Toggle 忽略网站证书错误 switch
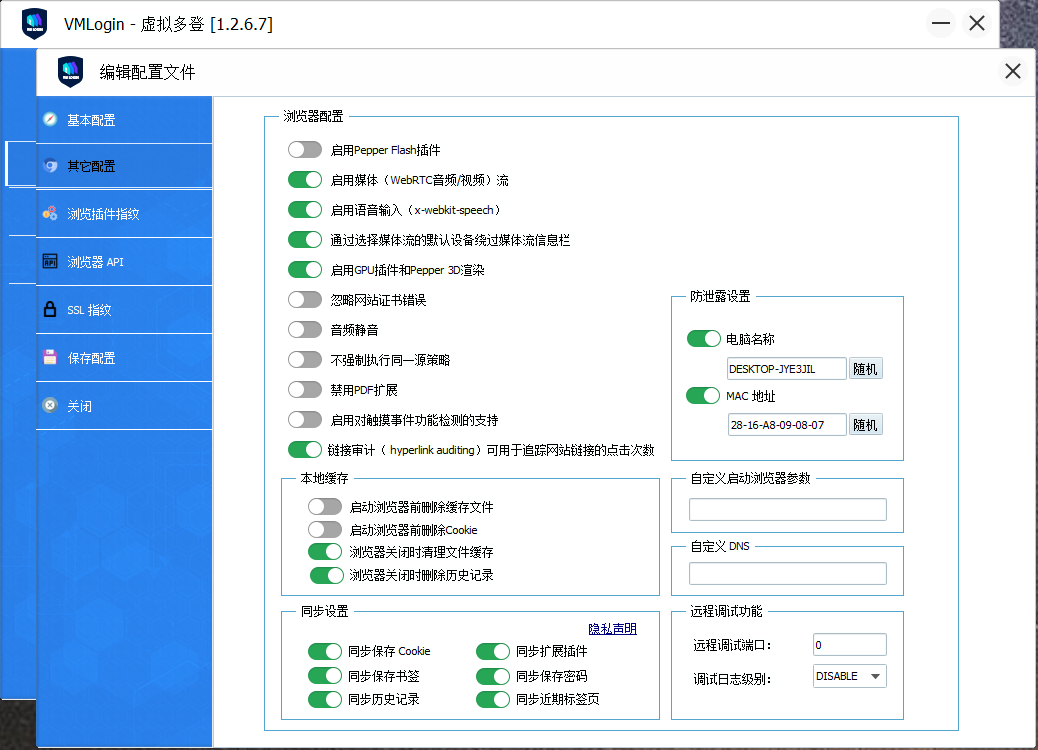 (x=305, y=300)
